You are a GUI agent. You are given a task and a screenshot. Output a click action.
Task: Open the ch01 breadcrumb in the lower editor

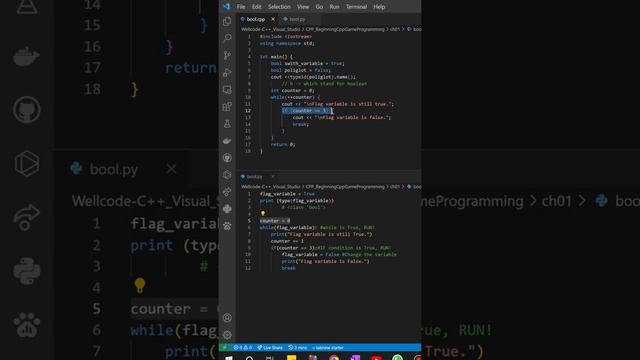[x=395, y=187]
